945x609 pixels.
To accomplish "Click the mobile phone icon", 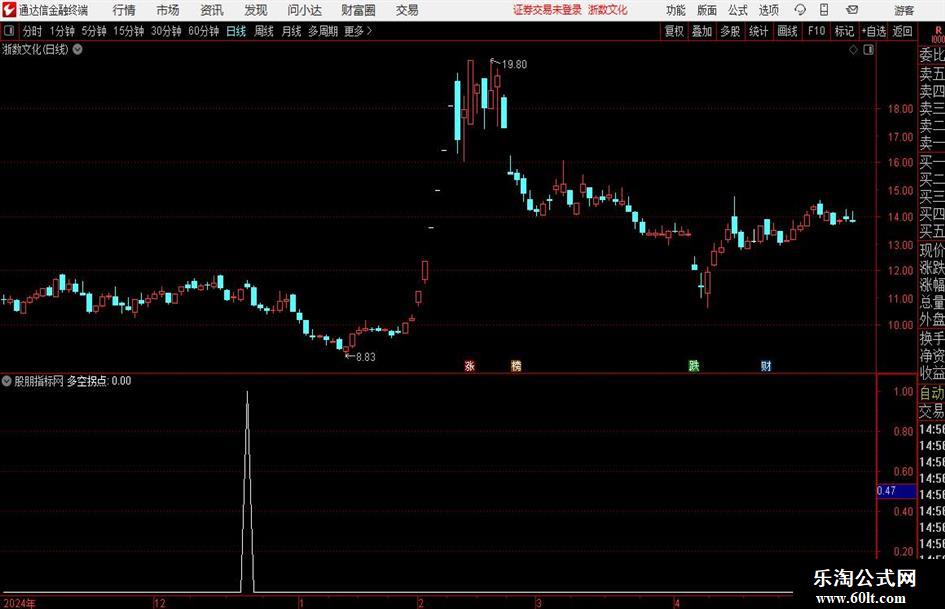I will pos(824,10).
